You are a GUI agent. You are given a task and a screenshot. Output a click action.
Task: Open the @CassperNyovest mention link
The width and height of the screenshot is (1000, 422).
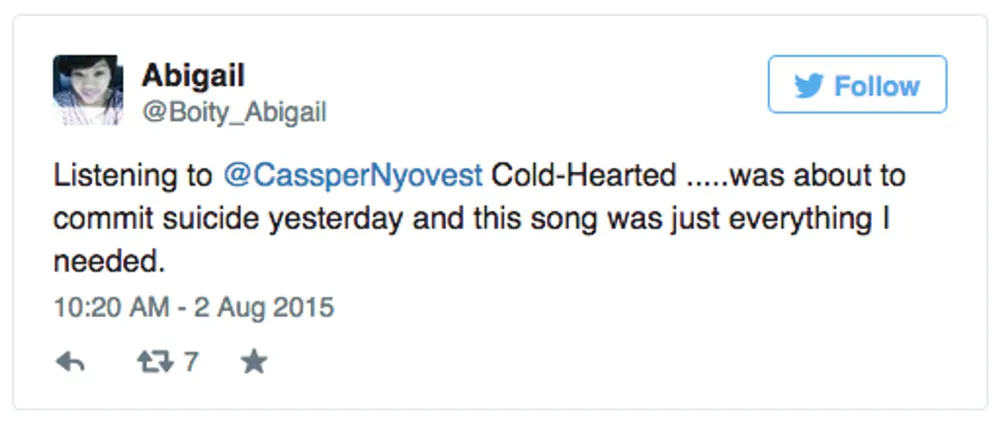354,177
